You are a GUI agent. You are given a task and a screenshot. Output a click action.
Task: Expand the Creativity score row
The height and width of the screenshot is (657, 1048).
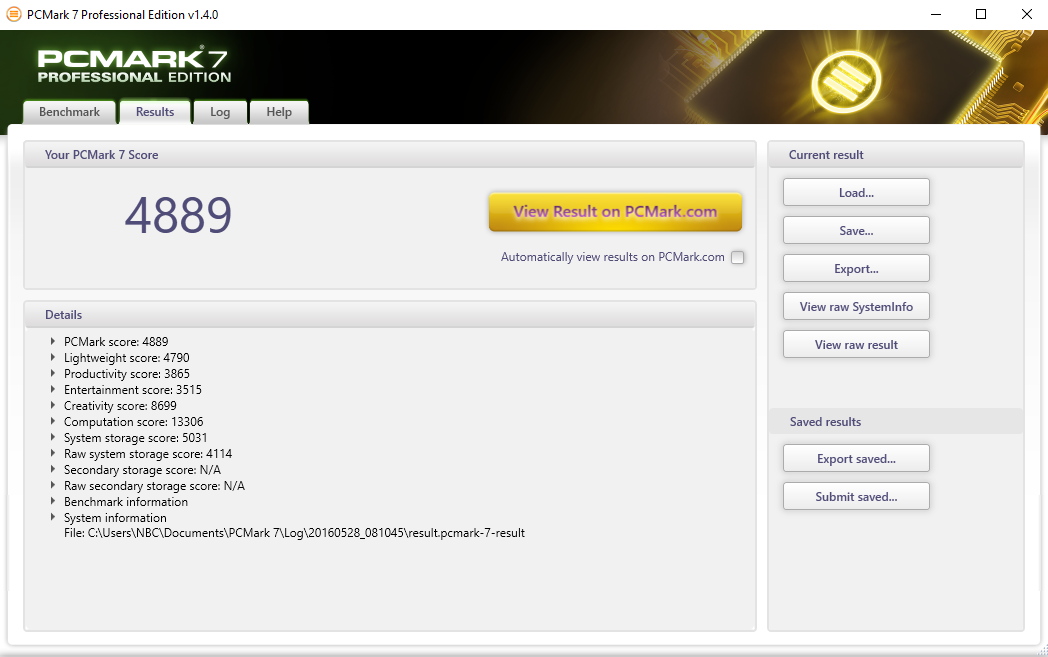[53, 406]
